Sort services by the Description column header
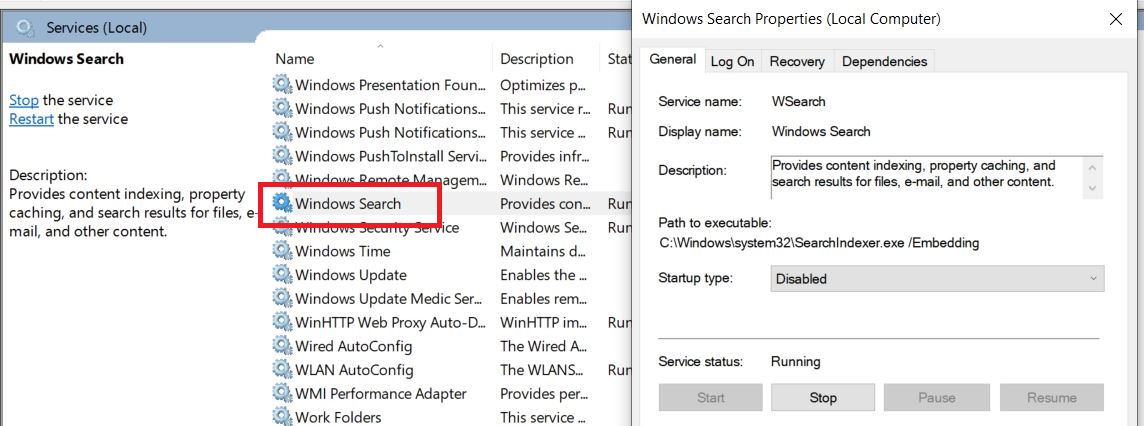 point(537,59)
